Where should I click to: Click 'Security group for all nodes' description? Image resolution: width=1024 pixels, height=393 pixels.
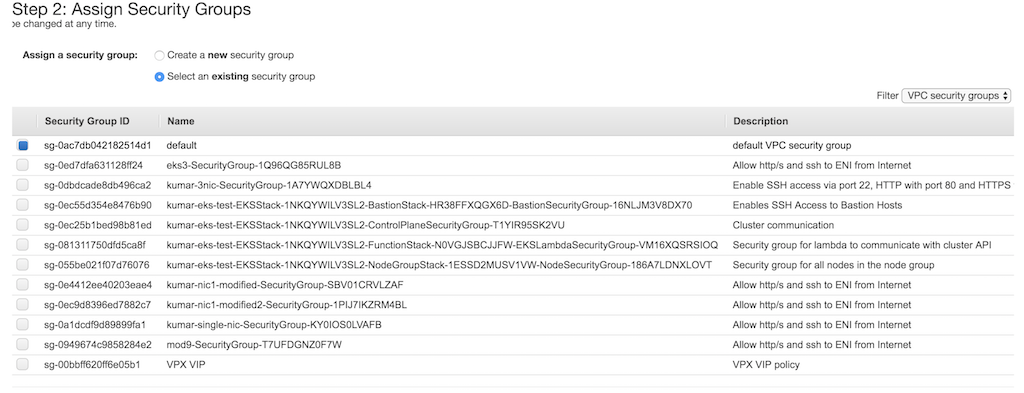(x=833, y=265)
